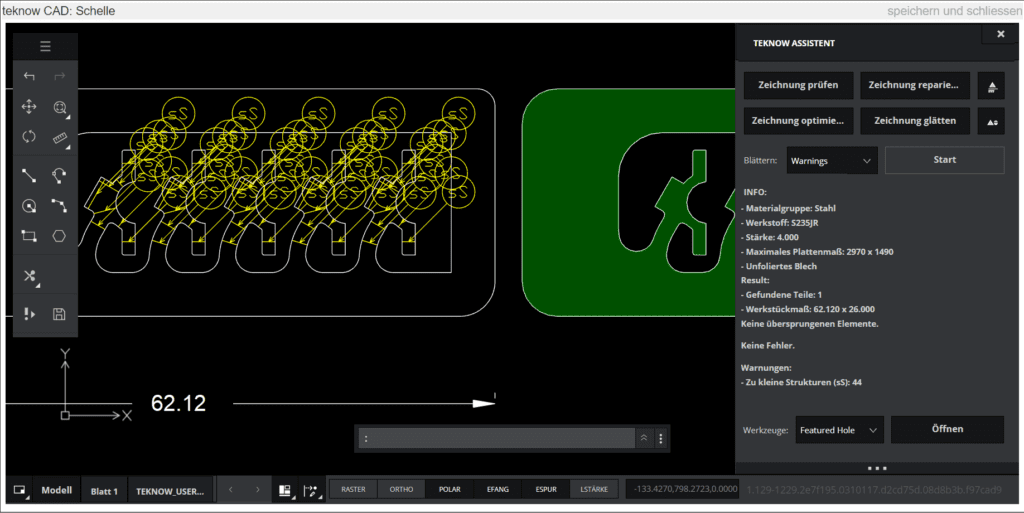Toggle POLAR tracking mode

point(449,489)
